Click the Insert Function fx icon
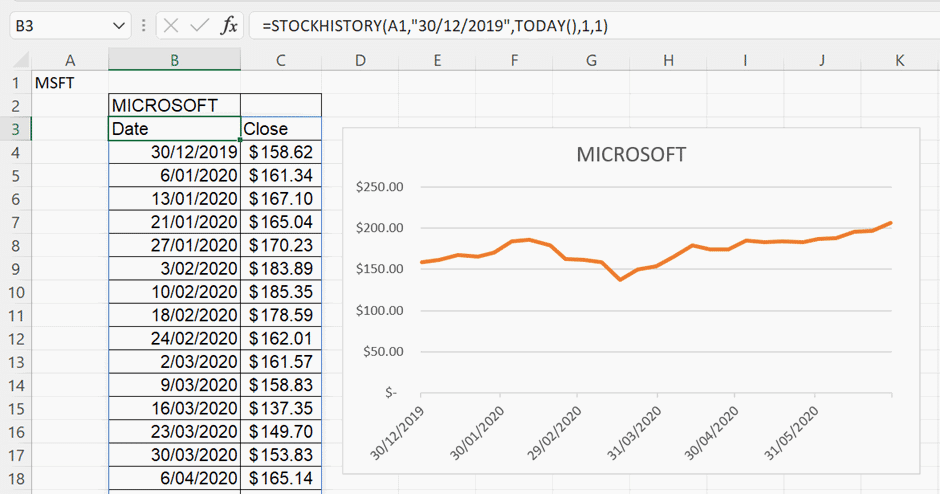This screenshot has width=940, height=494. 229,26
